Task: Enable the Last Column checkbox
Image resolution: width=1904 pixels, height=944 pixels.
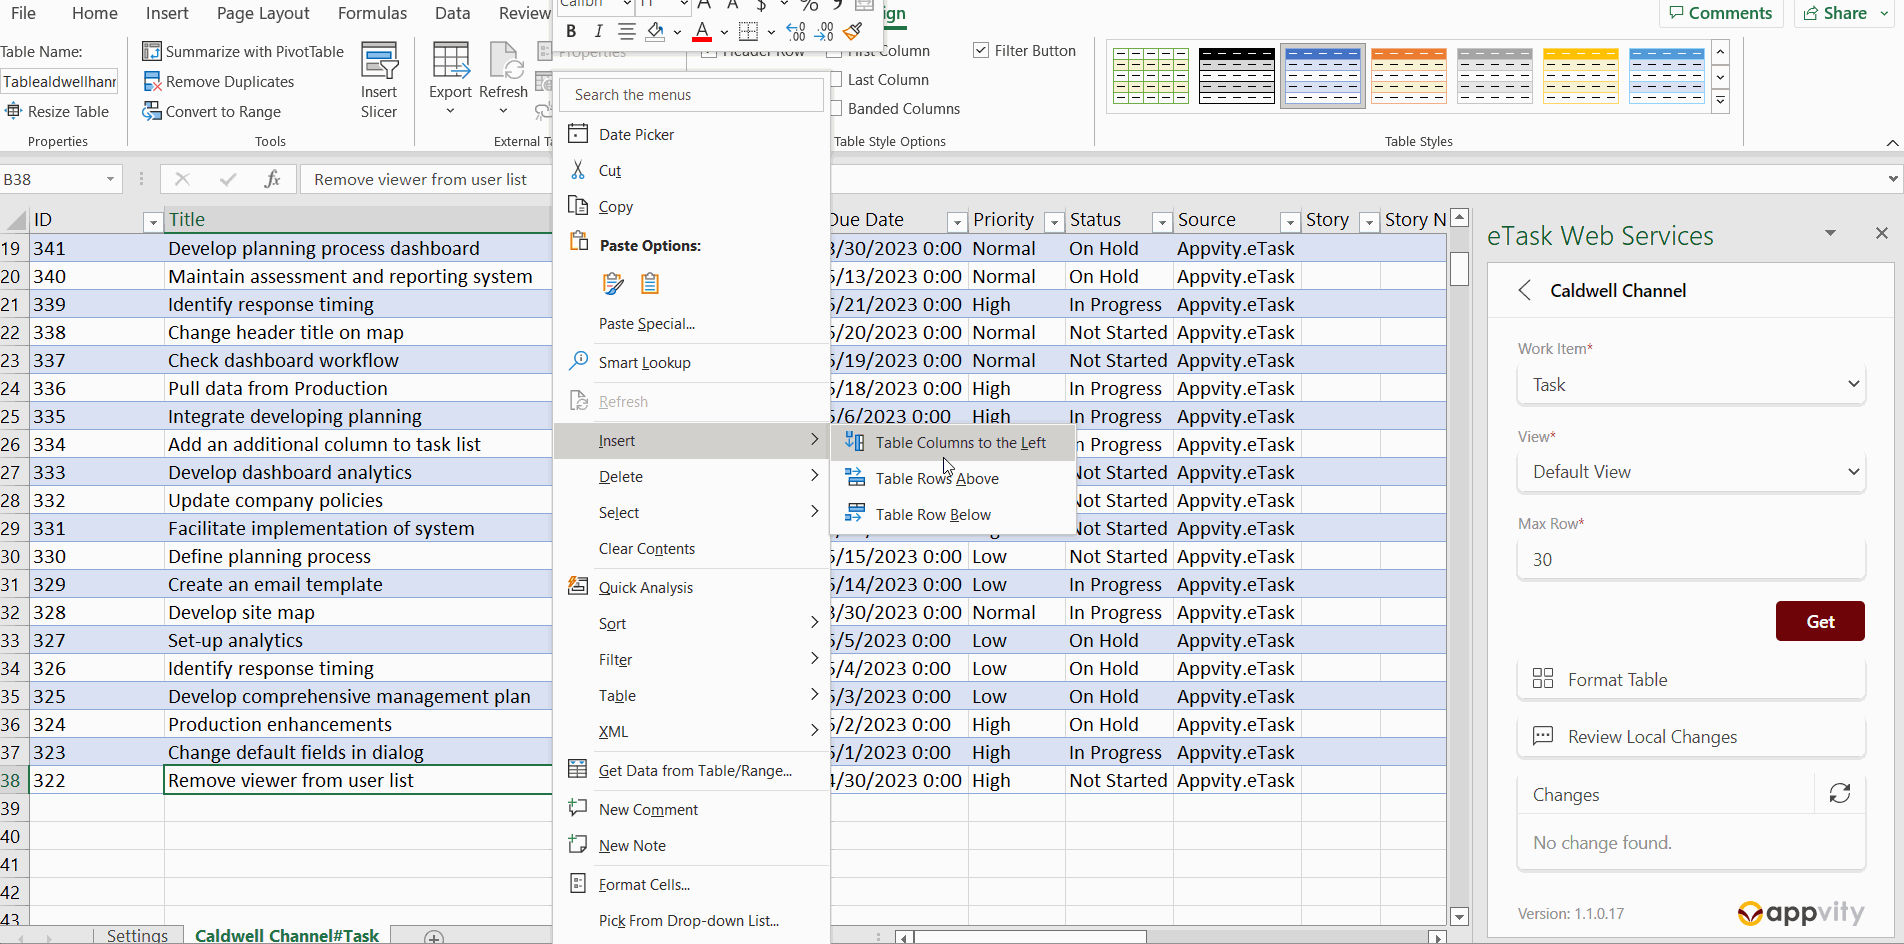Action: [836, 80]
